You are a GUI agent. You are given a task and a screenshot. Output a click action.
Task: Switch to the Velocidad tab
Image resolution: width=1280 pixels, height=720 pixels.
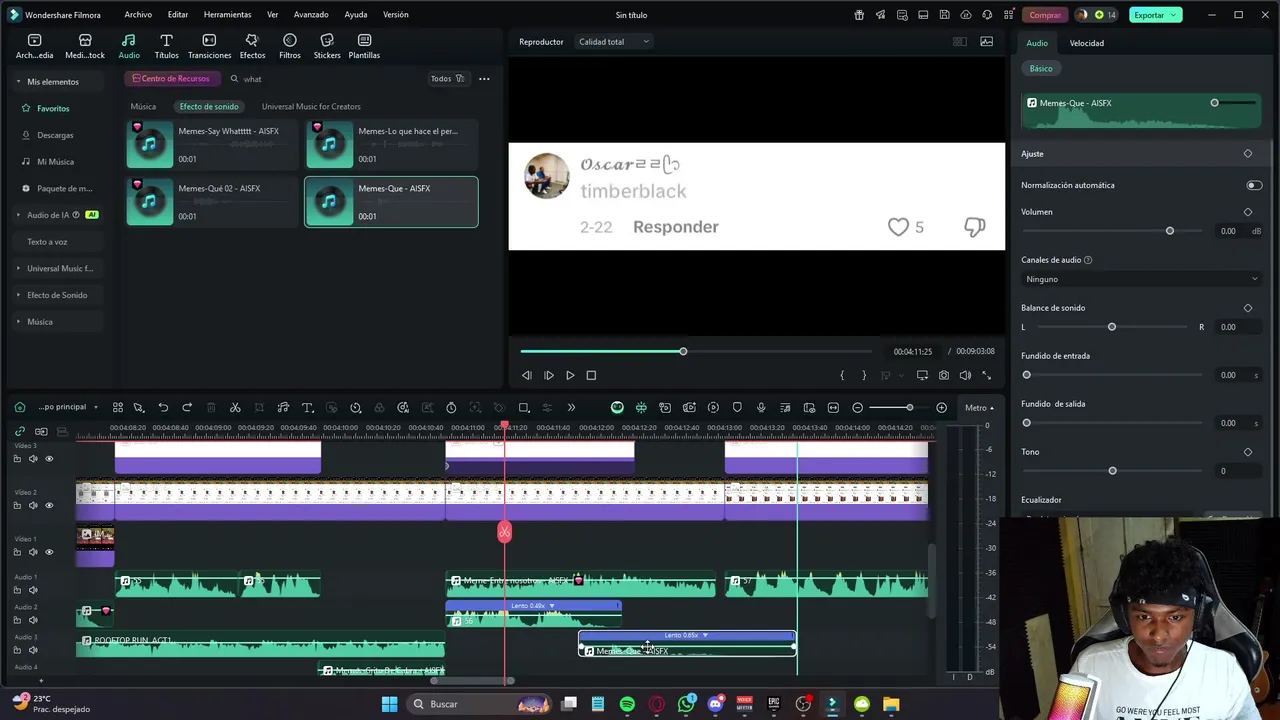click(x=1086, y=43)
